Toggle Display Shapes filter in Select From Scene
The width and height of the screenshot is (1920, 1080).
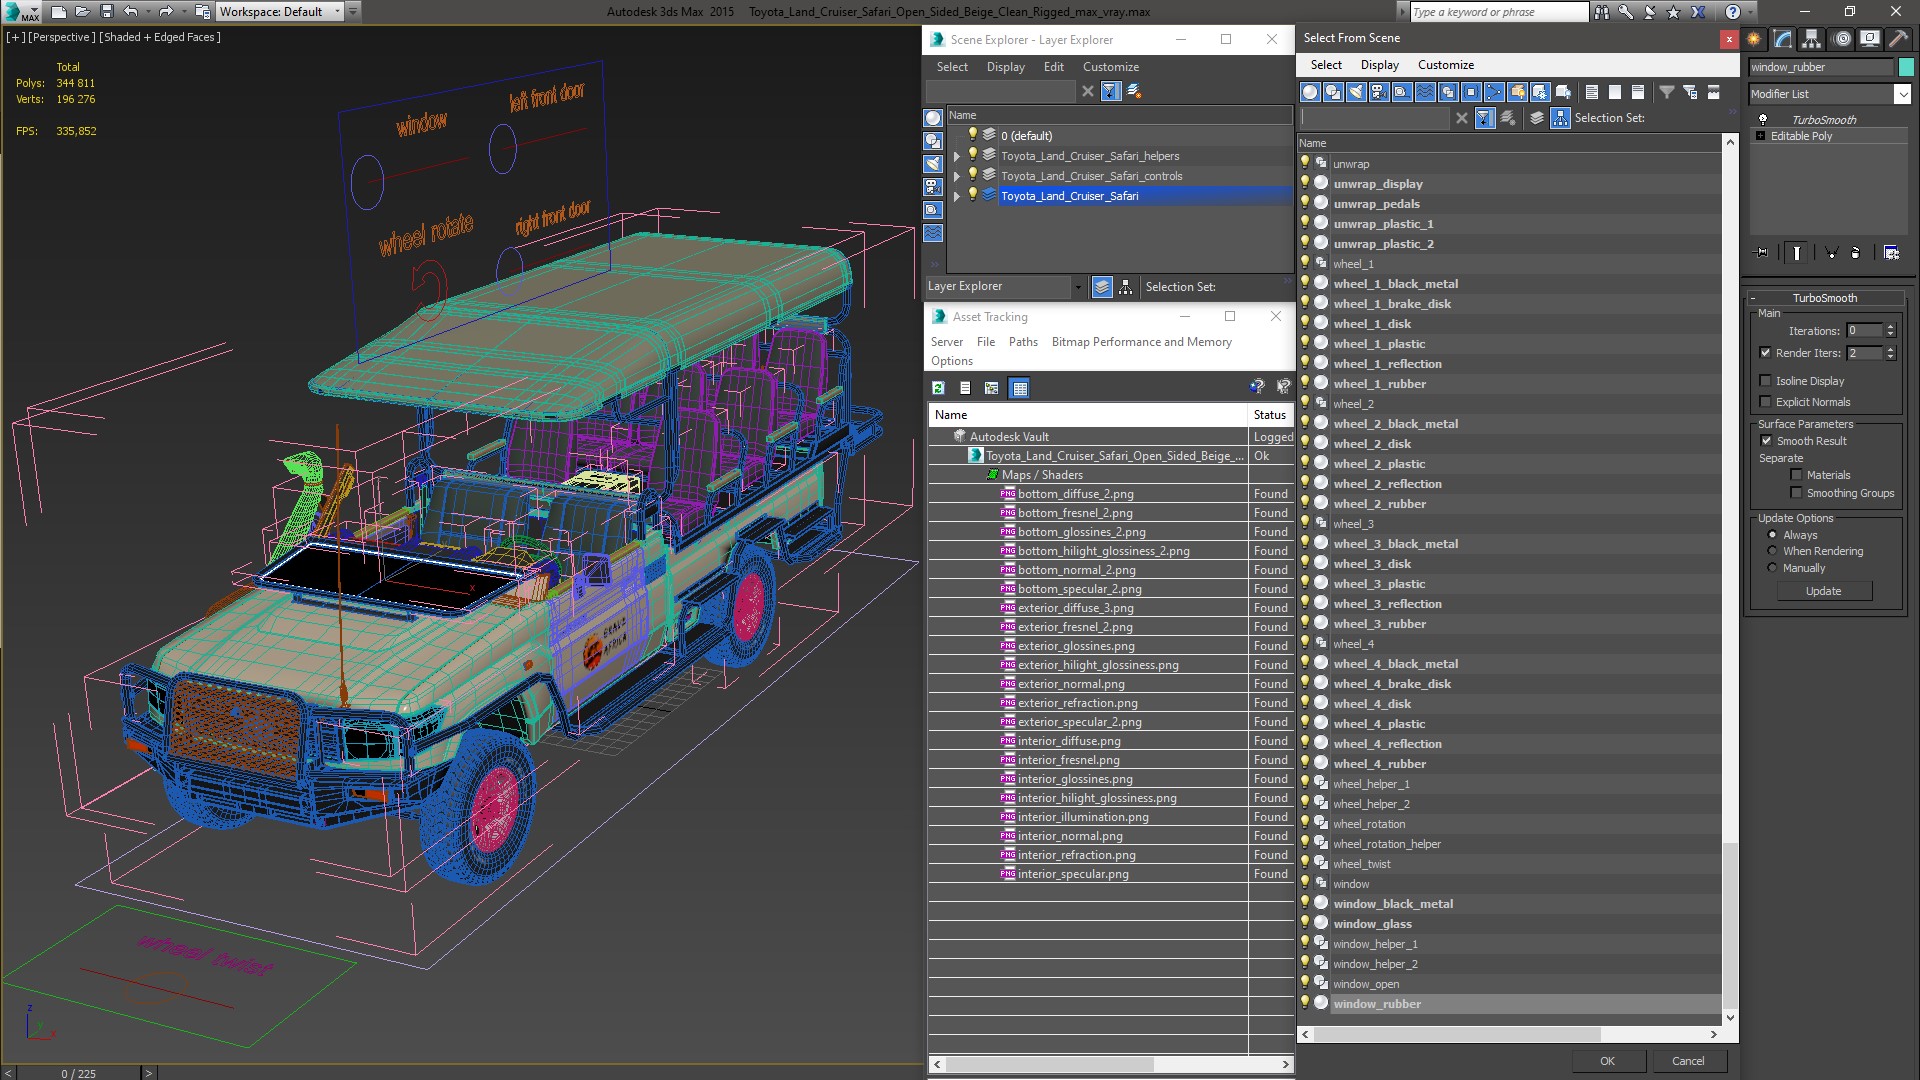[x=1333, y=92]
